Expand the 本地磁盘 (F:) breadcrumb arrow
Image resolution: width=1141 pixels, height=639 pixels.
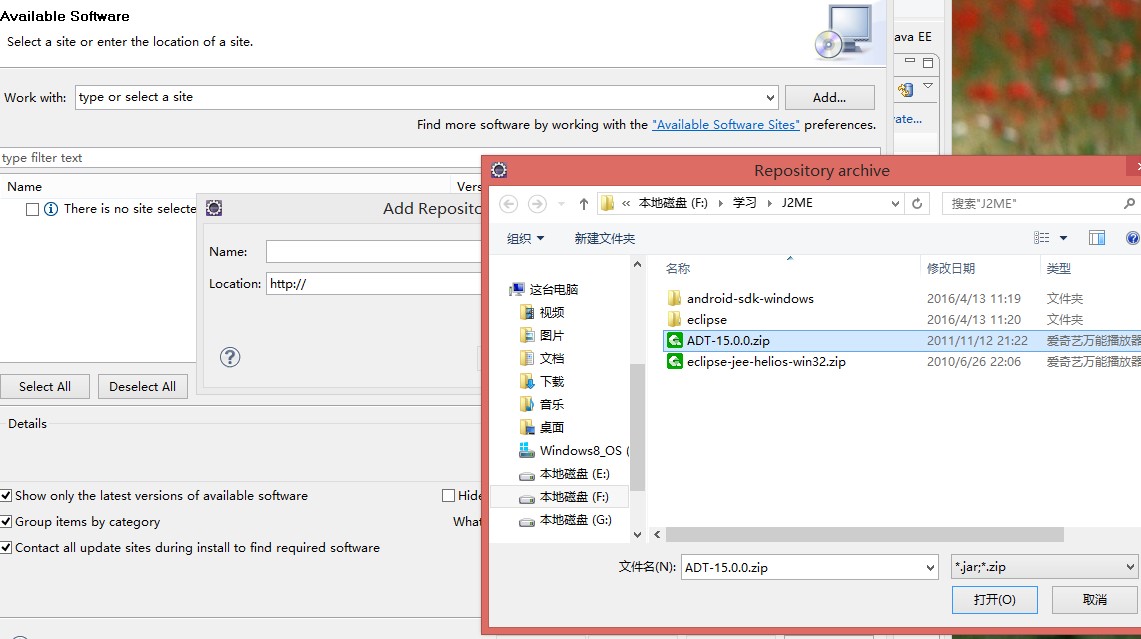720,204
